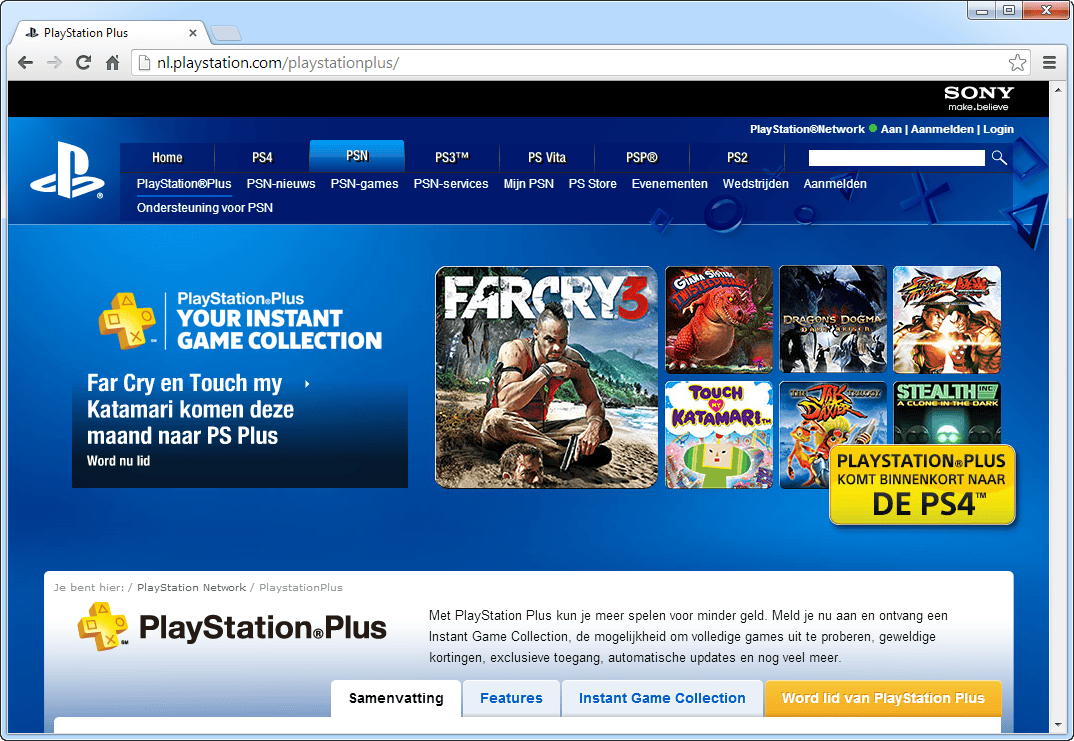This screenshot has width=1074, height=741.
Task: Click the search magnifier icon
Action: (999, 158)
